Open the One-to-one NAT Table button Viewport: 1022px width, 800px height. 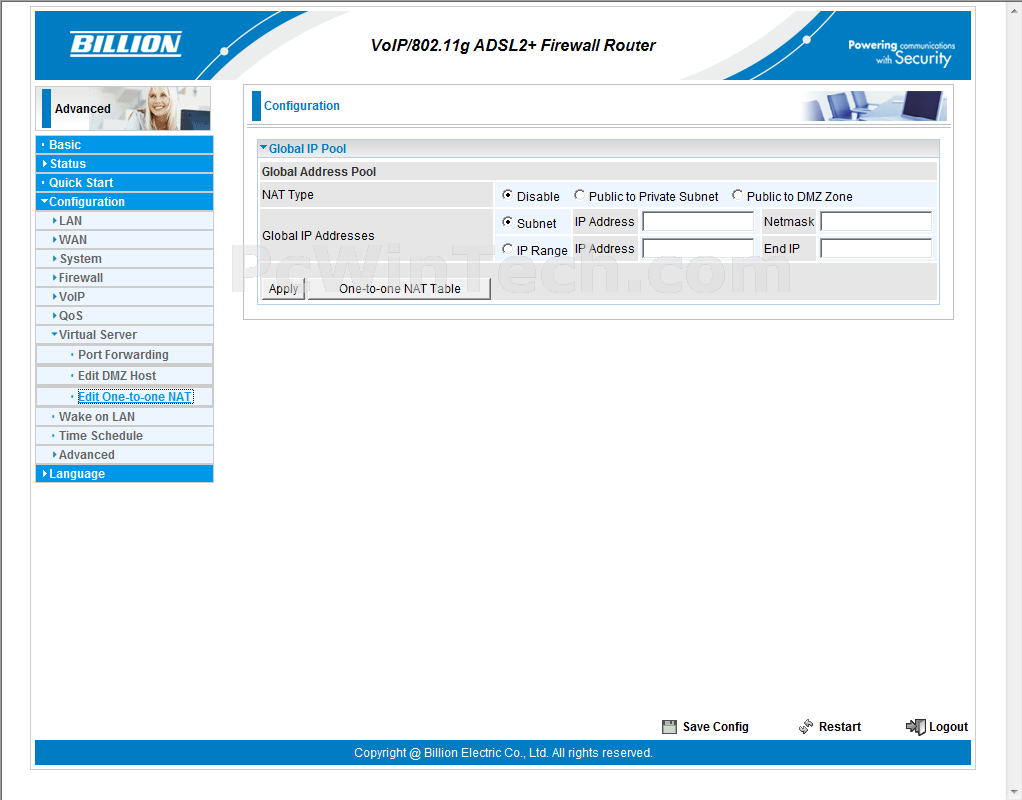(x=399, y=289)
